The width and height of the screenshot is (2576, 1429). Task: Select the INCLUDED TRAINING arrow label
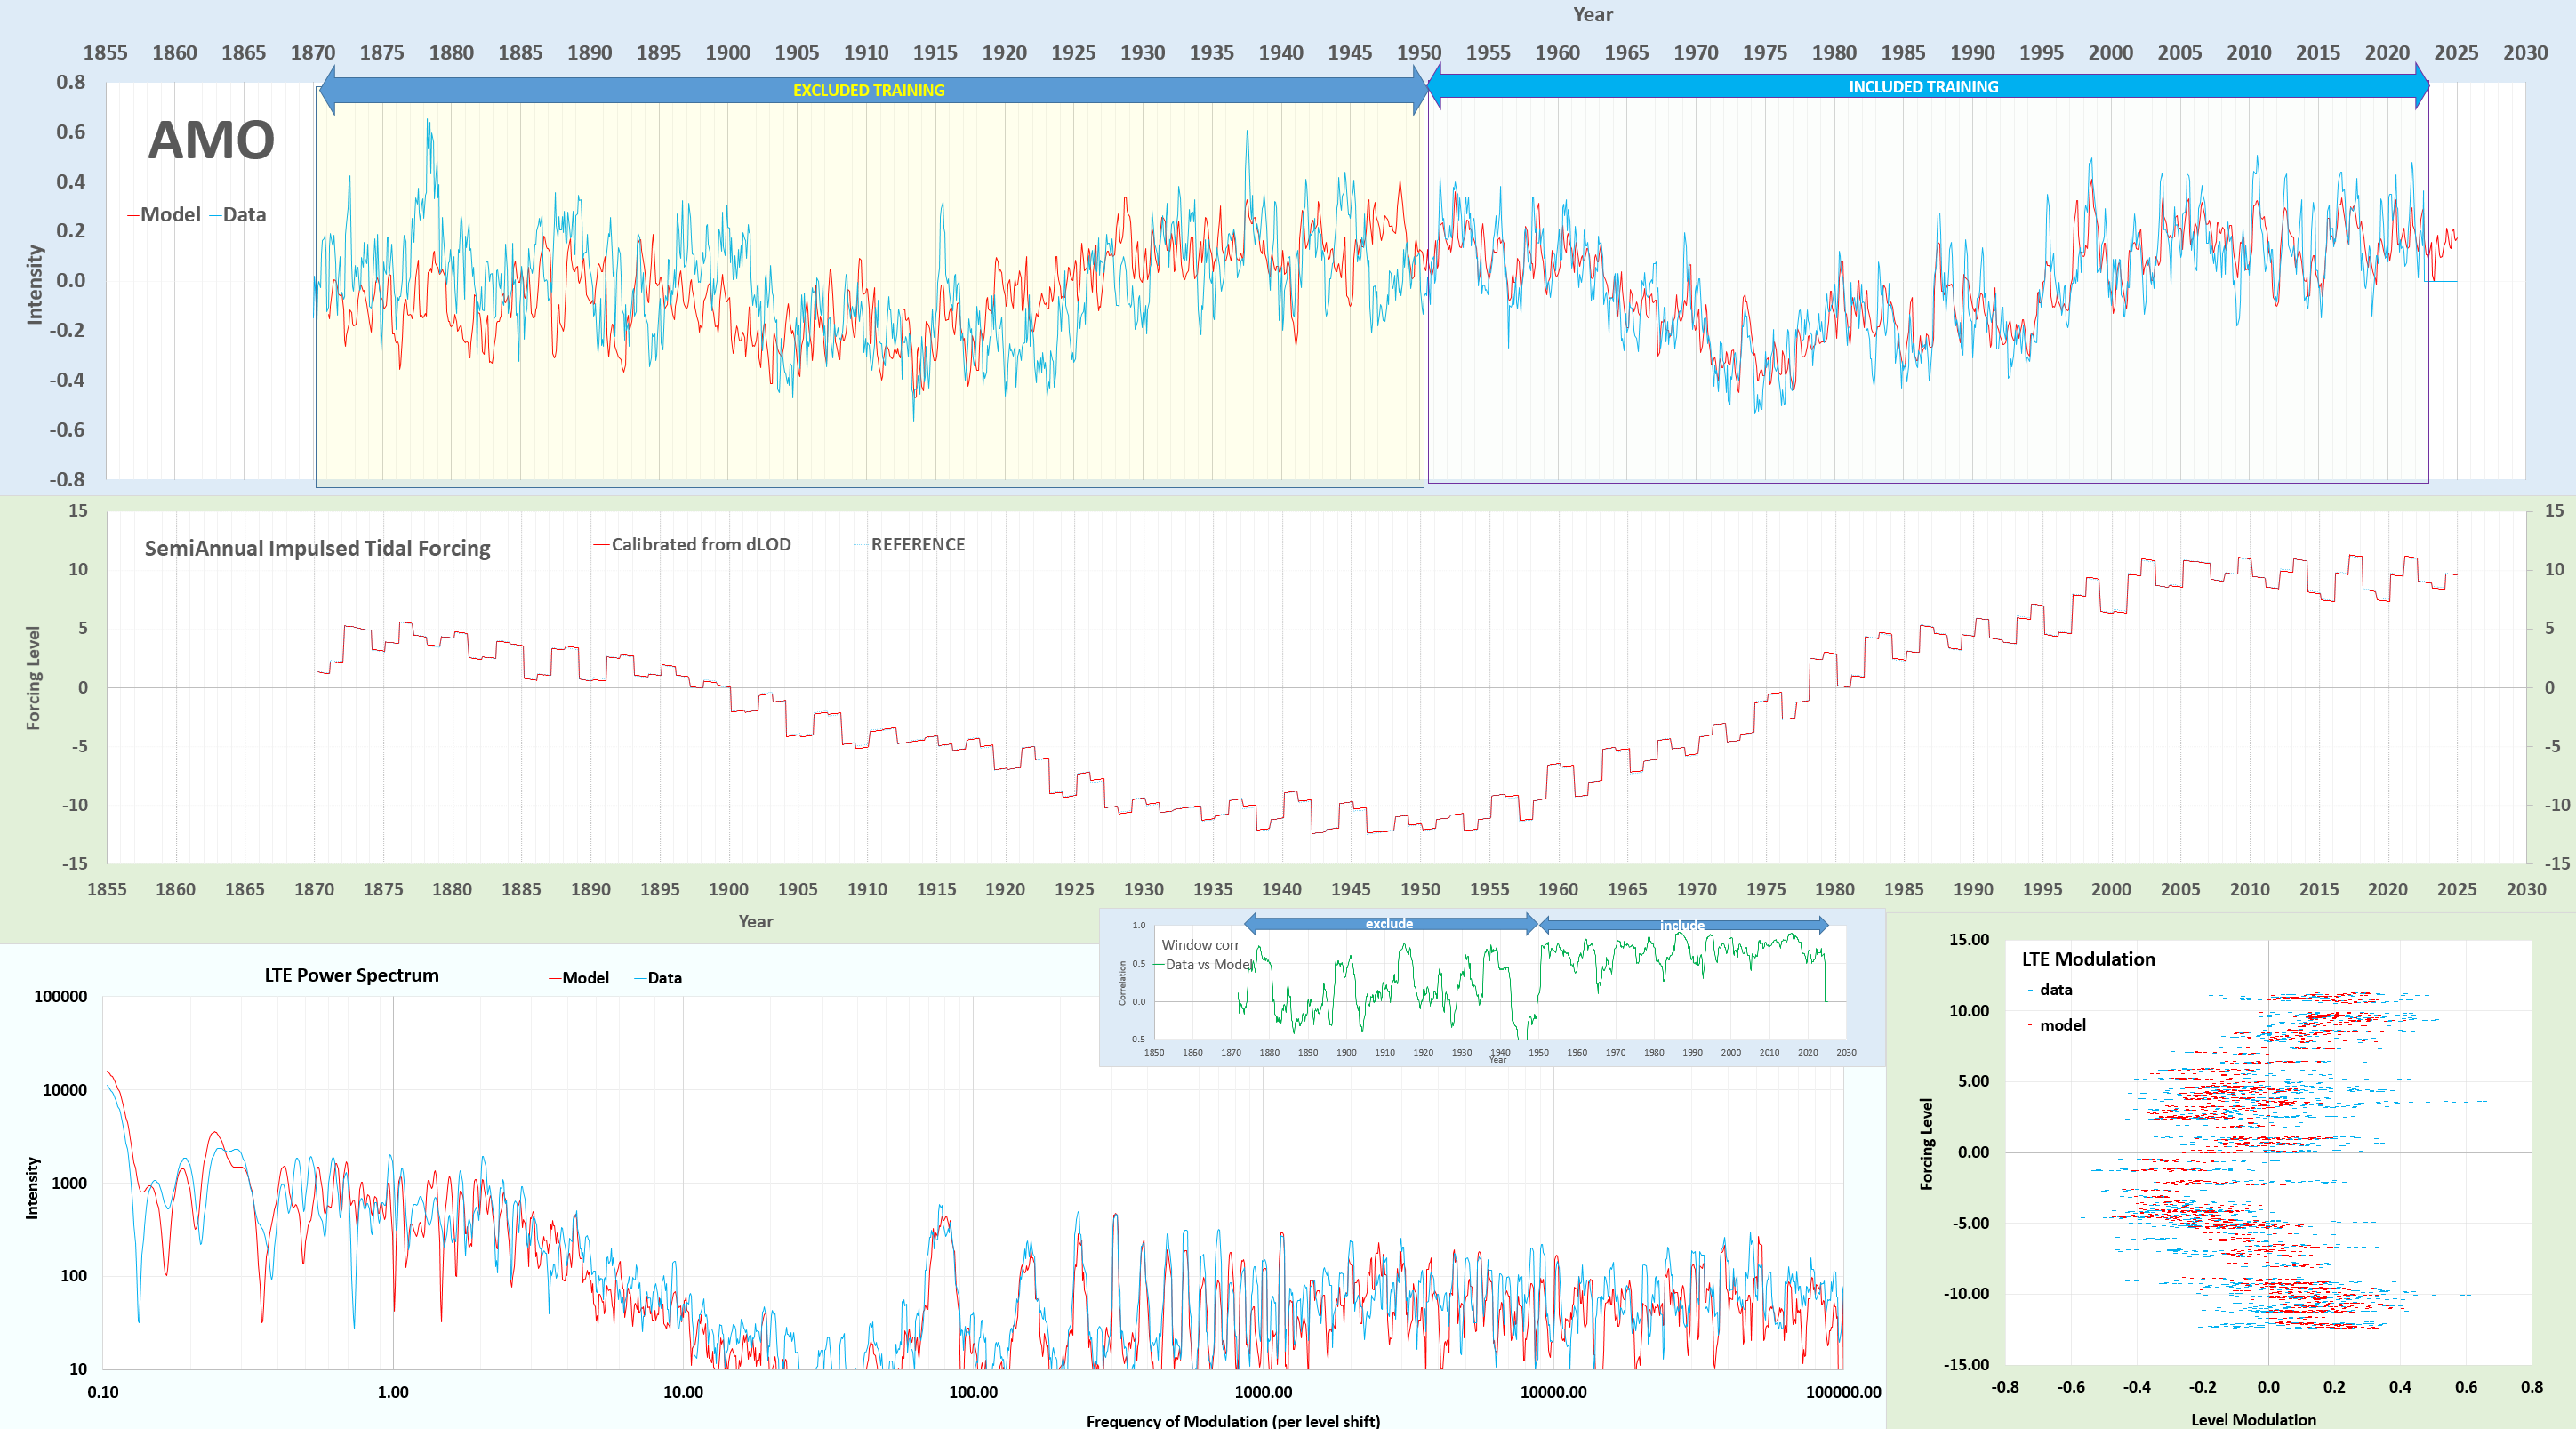click(1922, 87)
